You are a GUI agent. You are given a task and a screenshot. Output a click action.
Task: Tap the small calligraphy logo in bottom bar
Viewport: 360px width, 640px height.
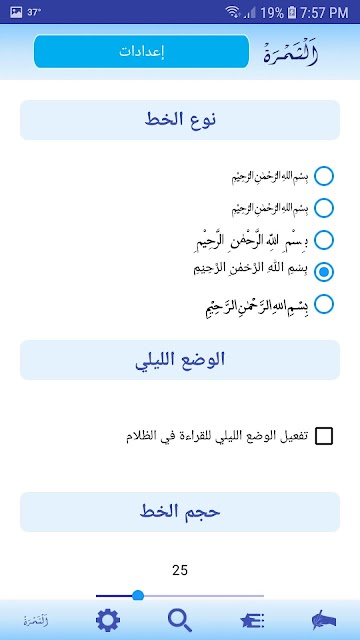pos(36,621)
